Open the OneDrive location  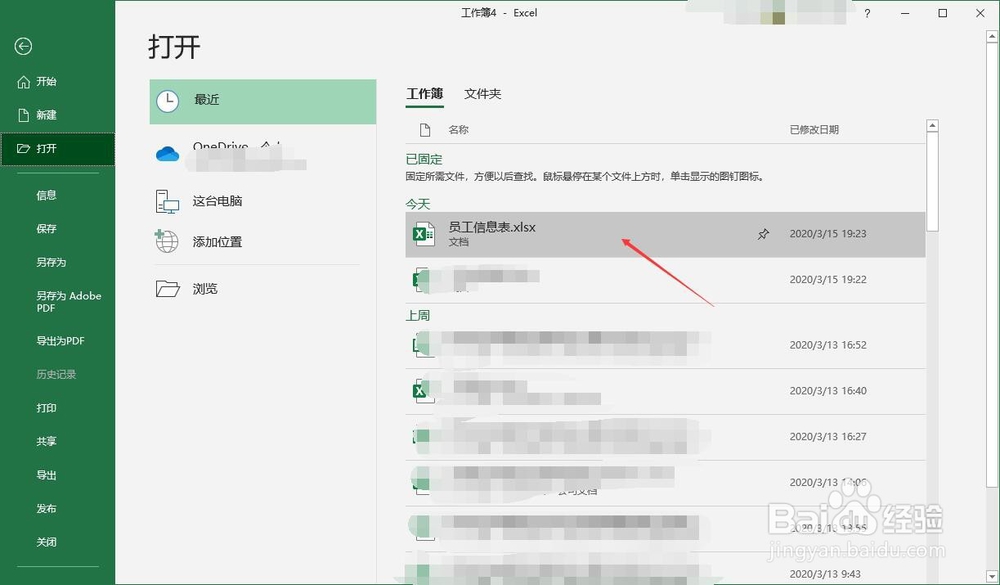263,154
